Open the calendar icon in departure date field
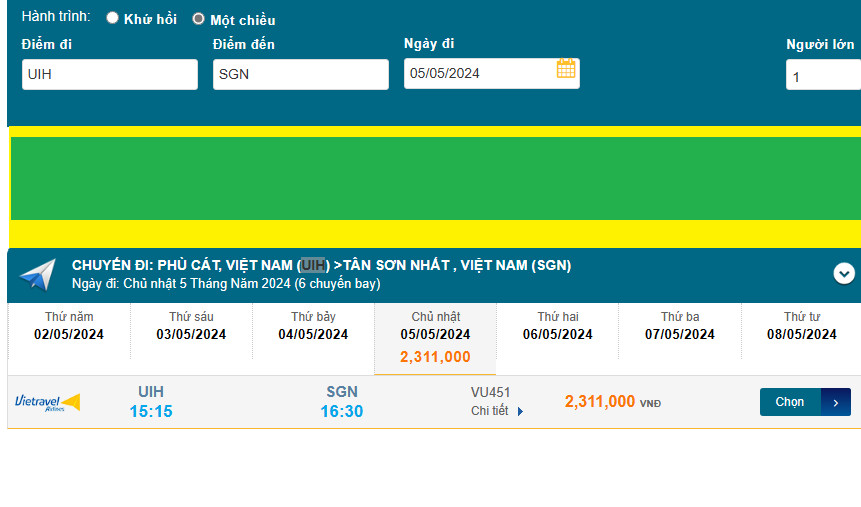The height and width of the screenshot is (507, 861). [x=566, y=69]
